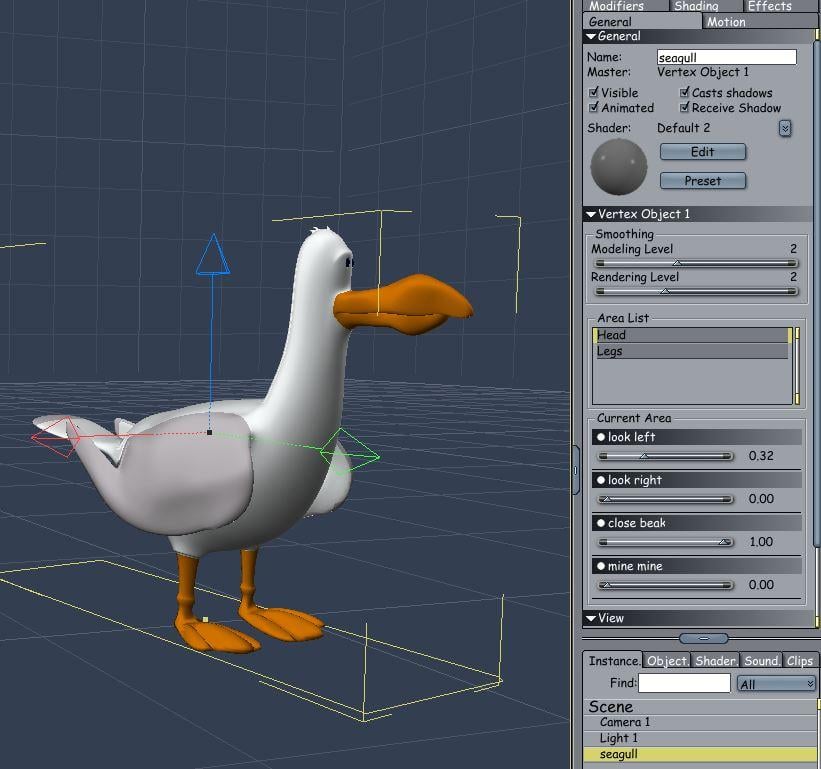This screenshot has height=769, width=821.
Task: Click the Find search field
Action: (684, 683)
